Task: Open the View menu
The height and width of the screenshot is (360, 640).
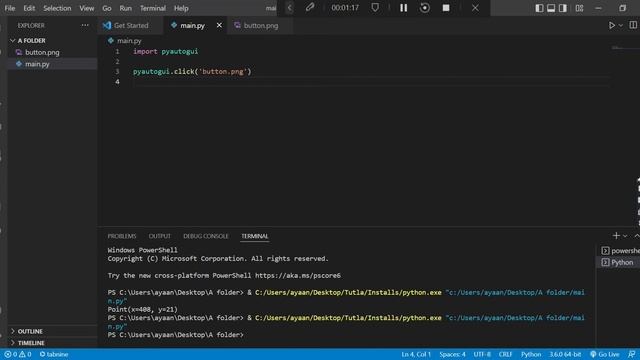Action: [x=87, y=8]
